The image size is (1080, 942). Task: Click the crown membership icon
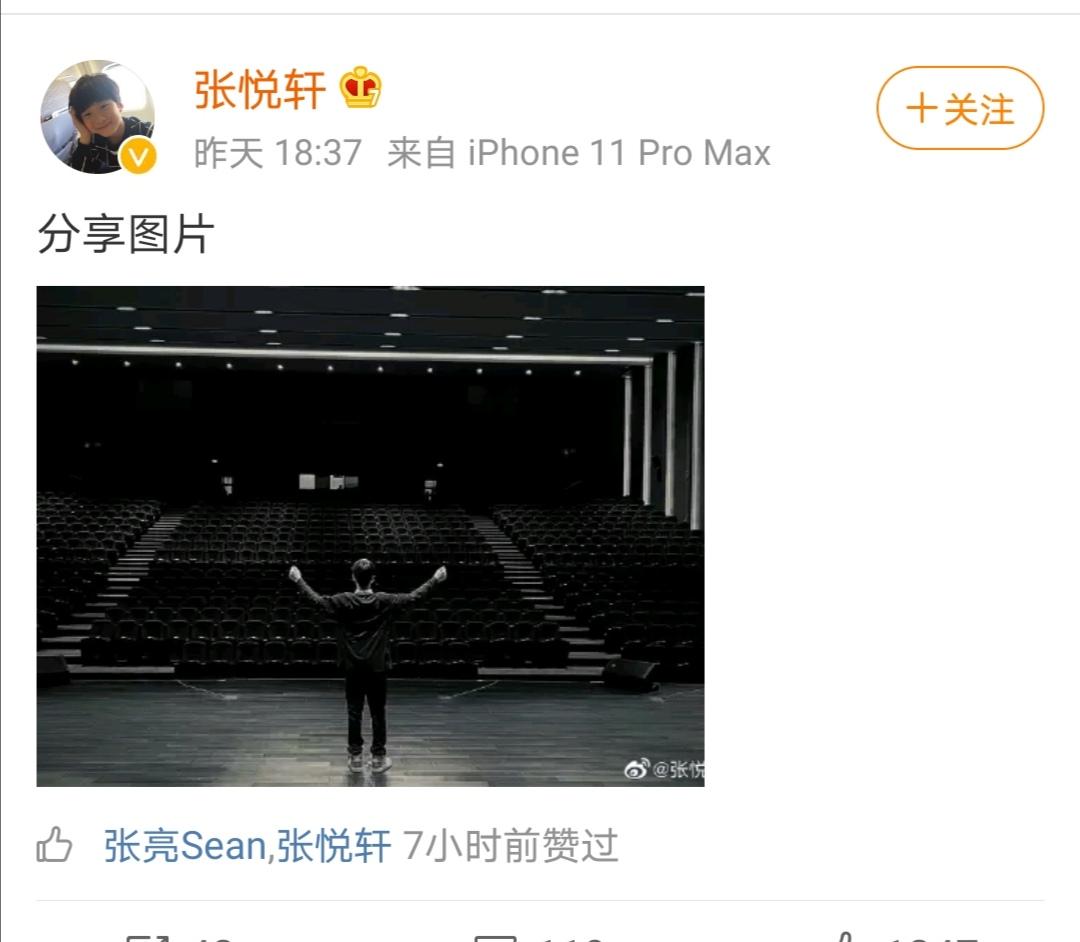click(361, 87)
